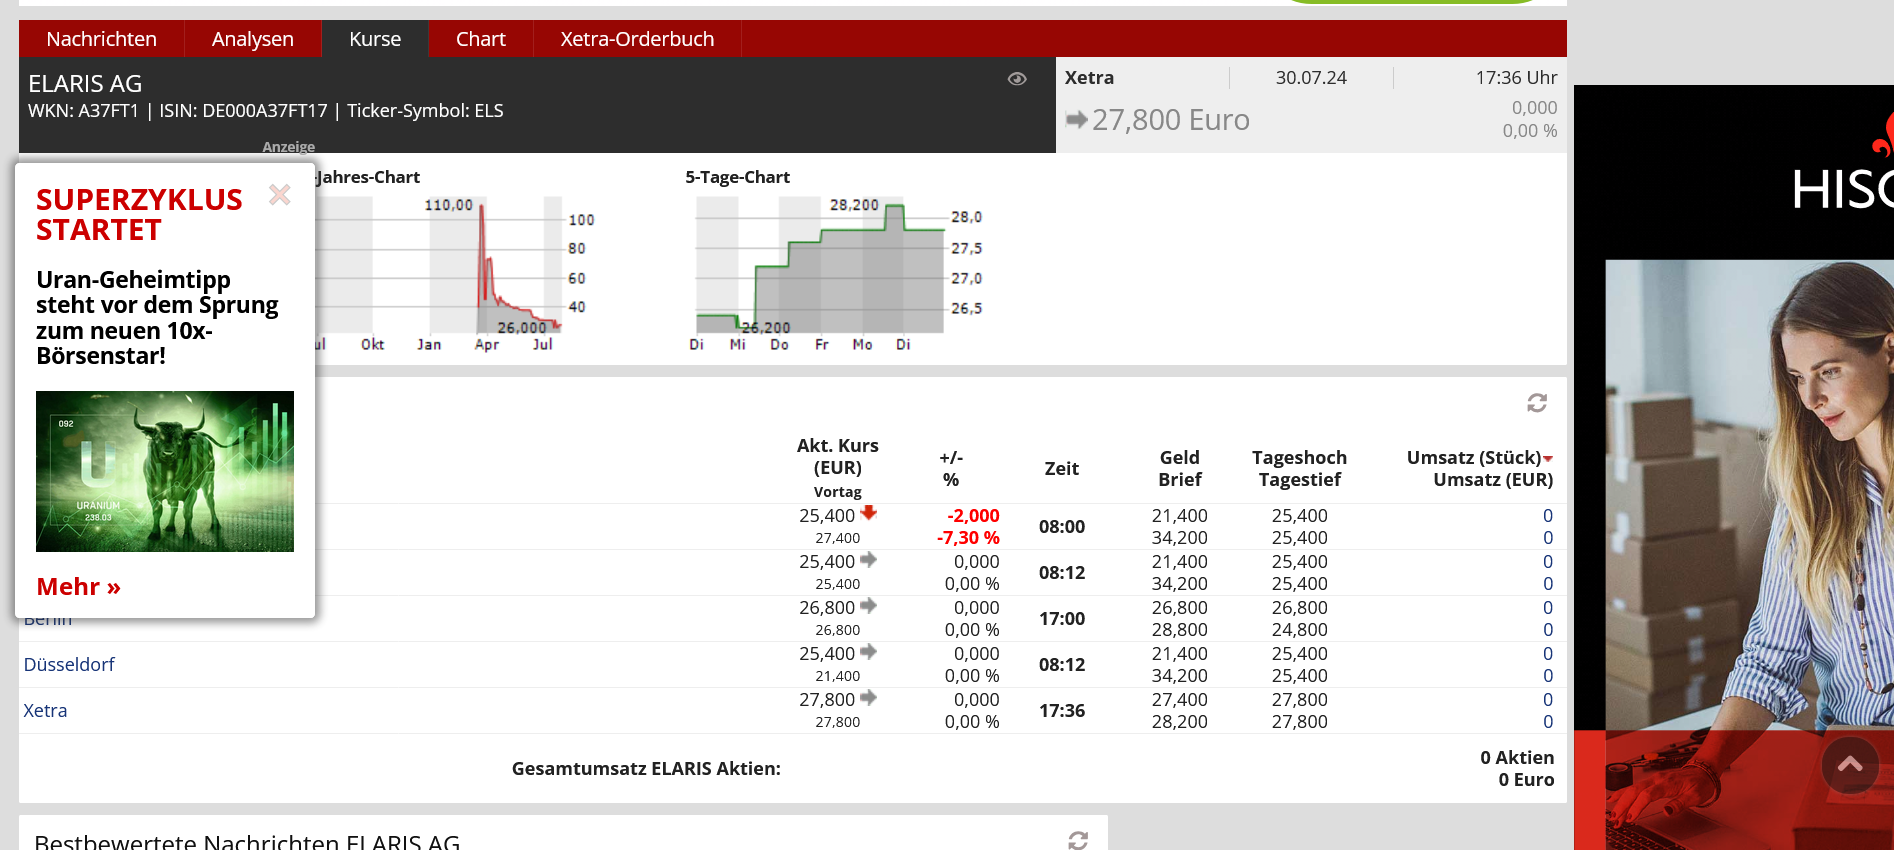Open the Chart tab
The width and height of the screenshot is (1894, 850).
click(x=480, y=39)
